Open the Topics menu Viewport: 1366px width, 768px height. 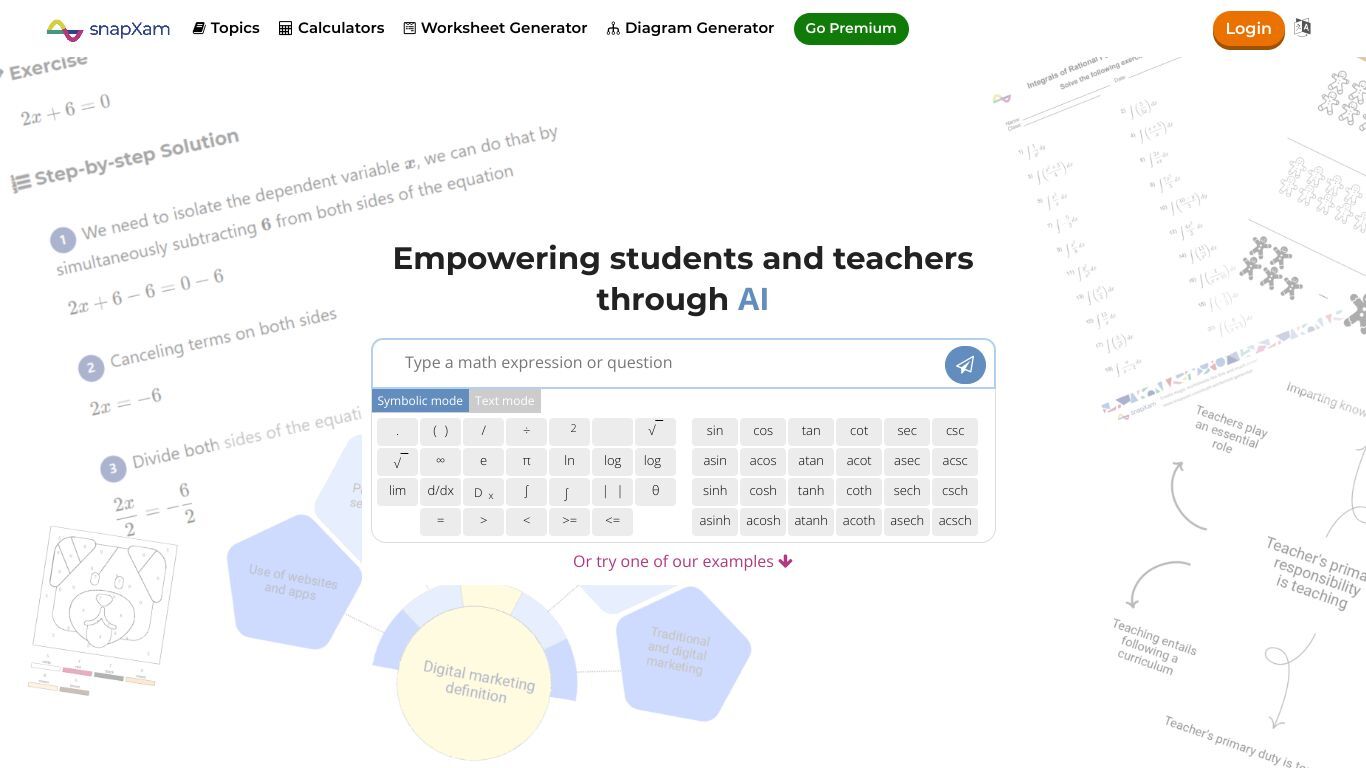pos(226,28)
